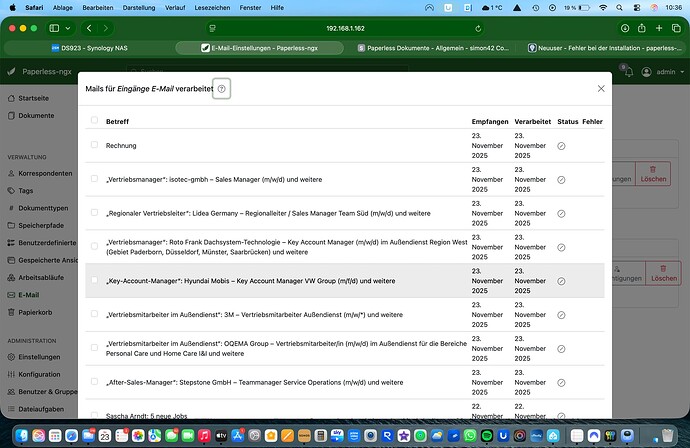
Task: Open Mail from the dock
Action: pyautogui.click(x=88, y=436)
